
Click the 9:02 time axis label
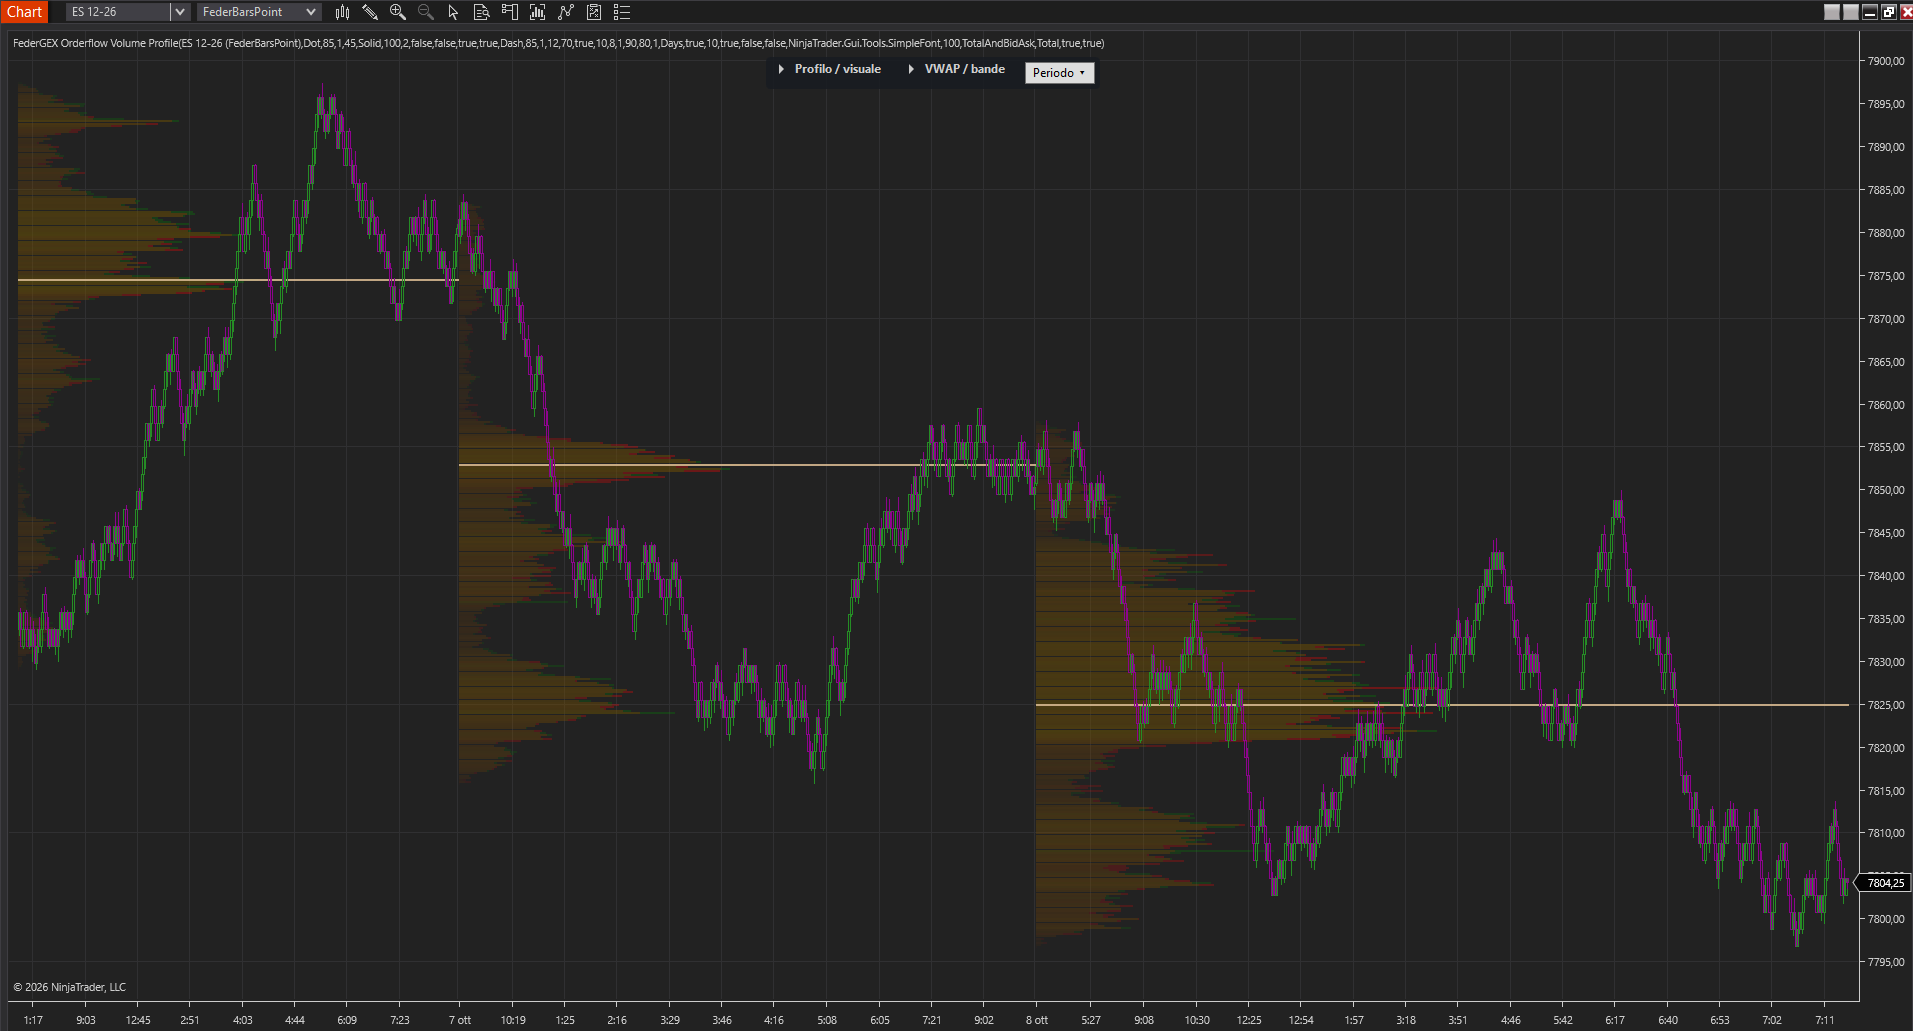pos(984,1020)
